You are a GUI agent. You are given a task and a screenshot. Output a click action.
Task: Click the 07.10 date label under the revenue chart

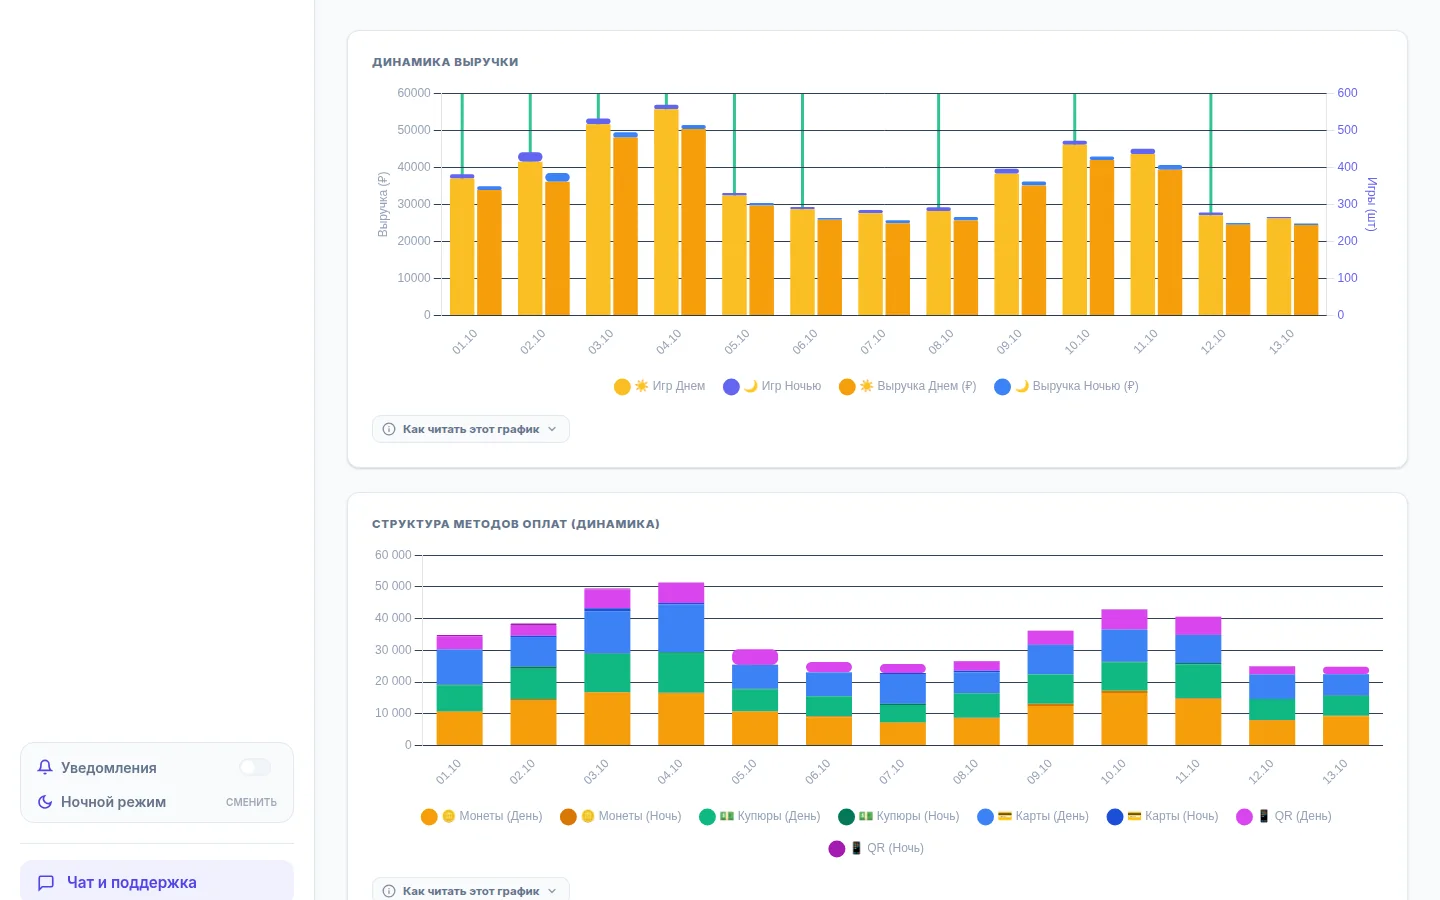tap(873, 342)
